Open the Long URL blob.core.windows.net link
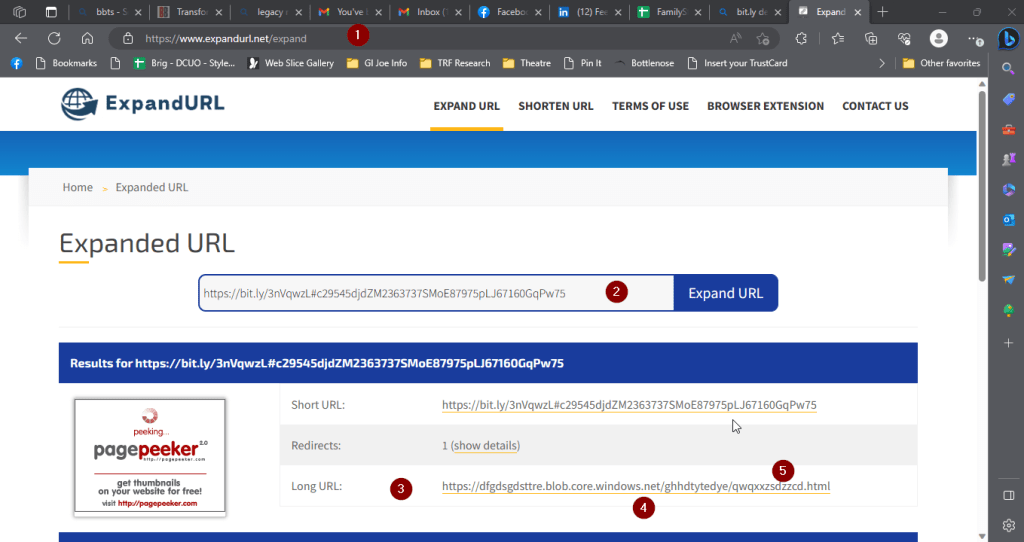 click(636, 486)
